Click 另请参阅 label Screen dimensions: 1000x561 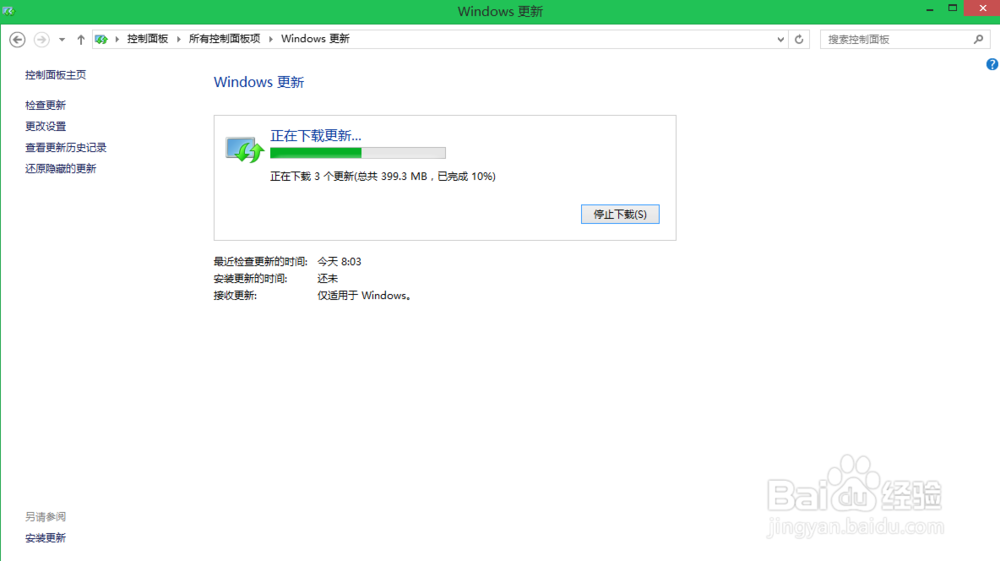(45, 516)
